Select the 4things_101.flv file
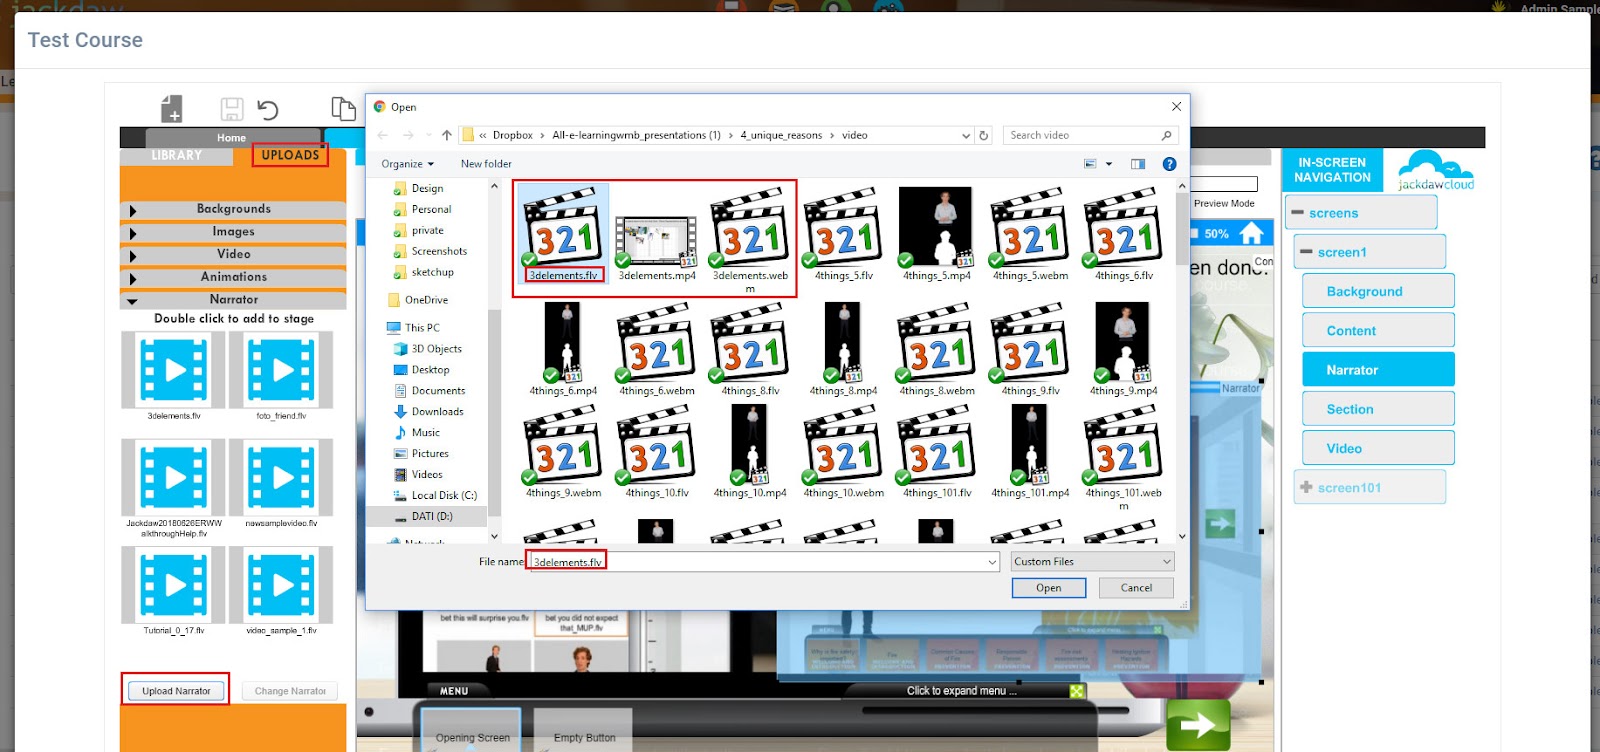1600x752 pixels. tap(937, 451)
